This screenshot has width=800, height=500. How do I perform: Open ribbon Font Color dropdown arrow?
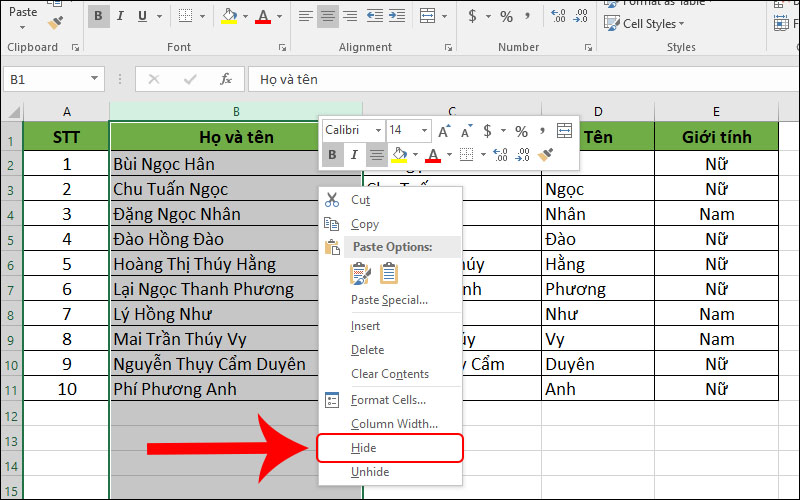[279, 16]
